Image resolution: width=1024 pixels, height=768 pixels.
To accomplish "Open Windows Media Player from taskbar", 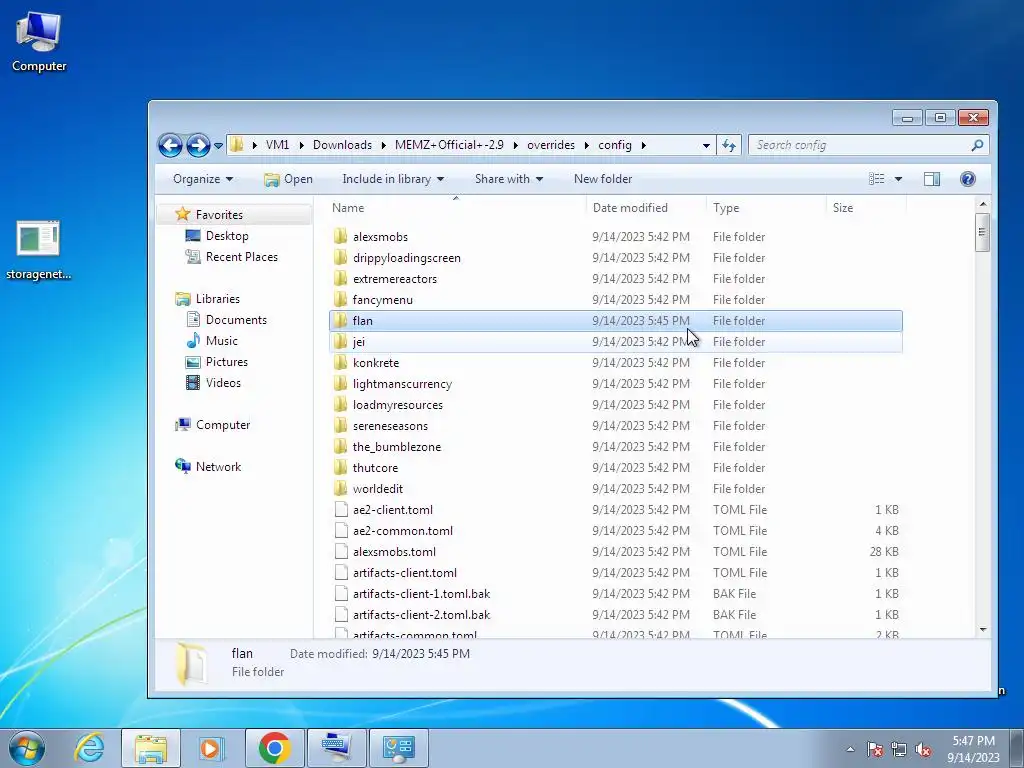I will coord(211,748).
